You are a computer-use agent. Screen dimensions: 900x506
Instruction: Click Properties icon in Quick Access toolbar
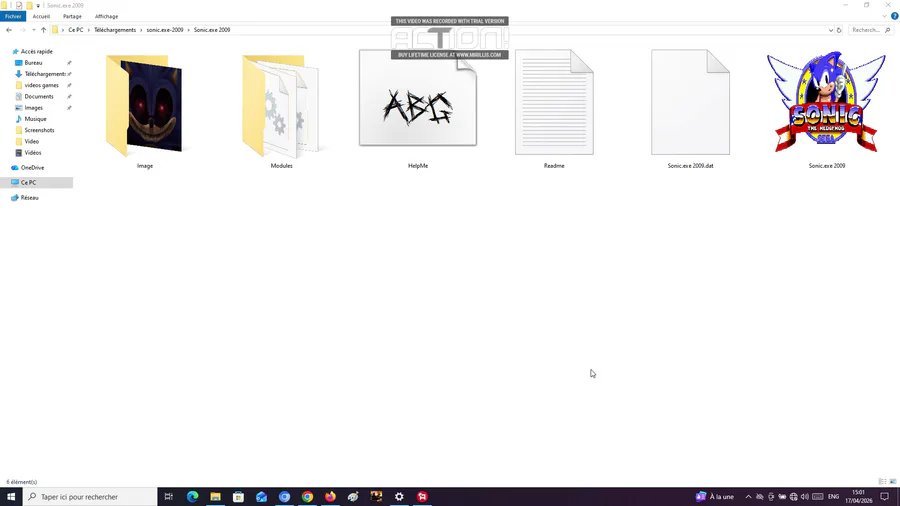click(19, 6)
